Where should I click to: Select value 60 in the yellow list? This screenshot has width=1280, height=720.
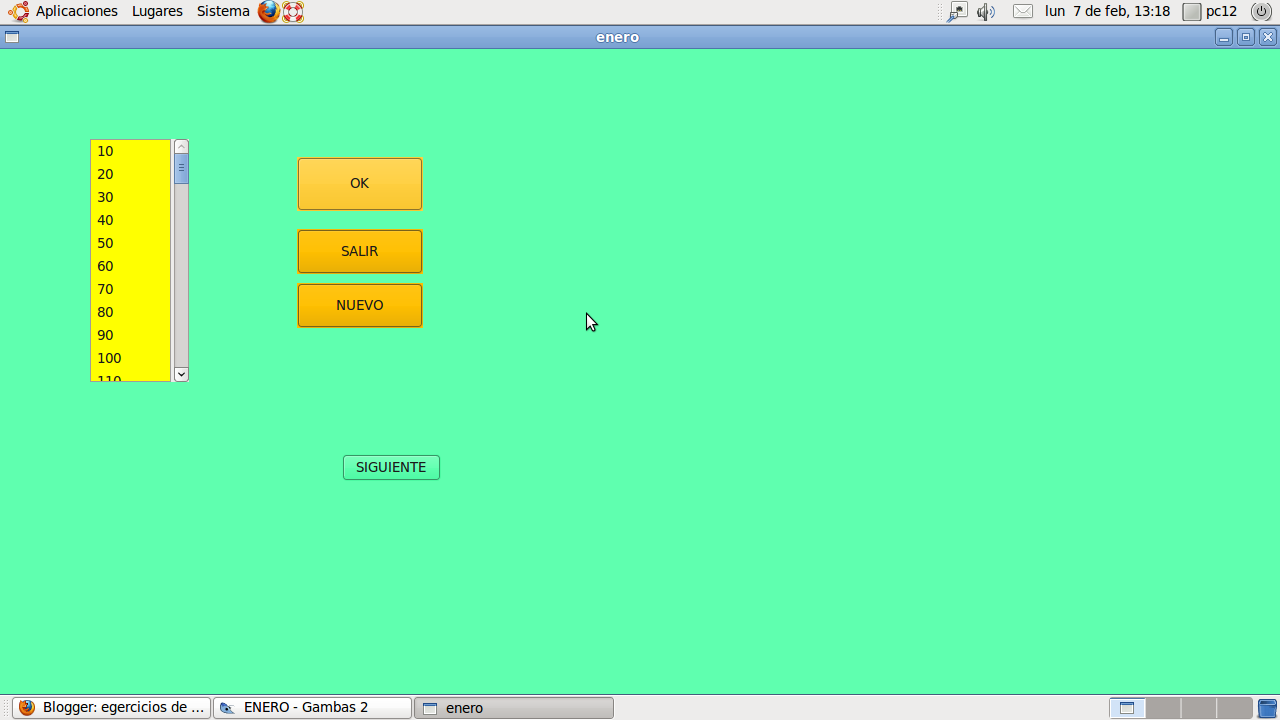tap(130, 266)
